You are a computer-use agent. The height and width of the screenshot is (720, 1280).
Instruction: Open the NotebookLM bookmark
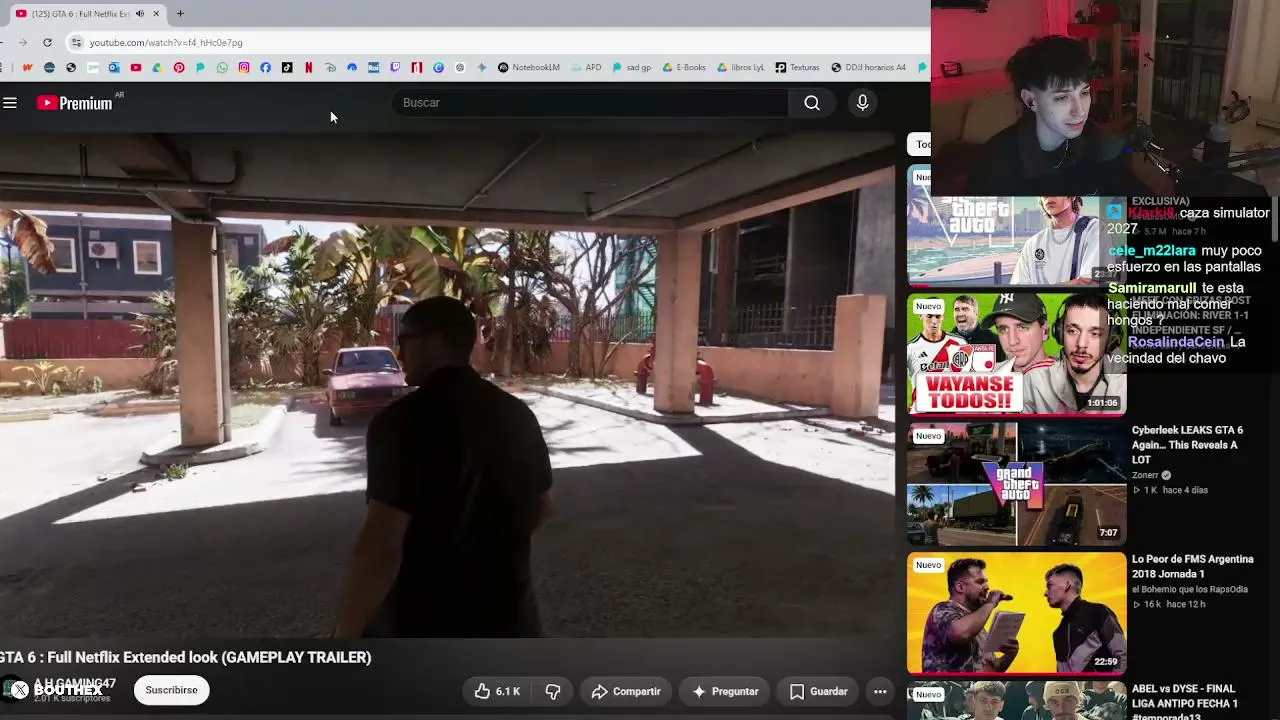(x=529, y=67)
